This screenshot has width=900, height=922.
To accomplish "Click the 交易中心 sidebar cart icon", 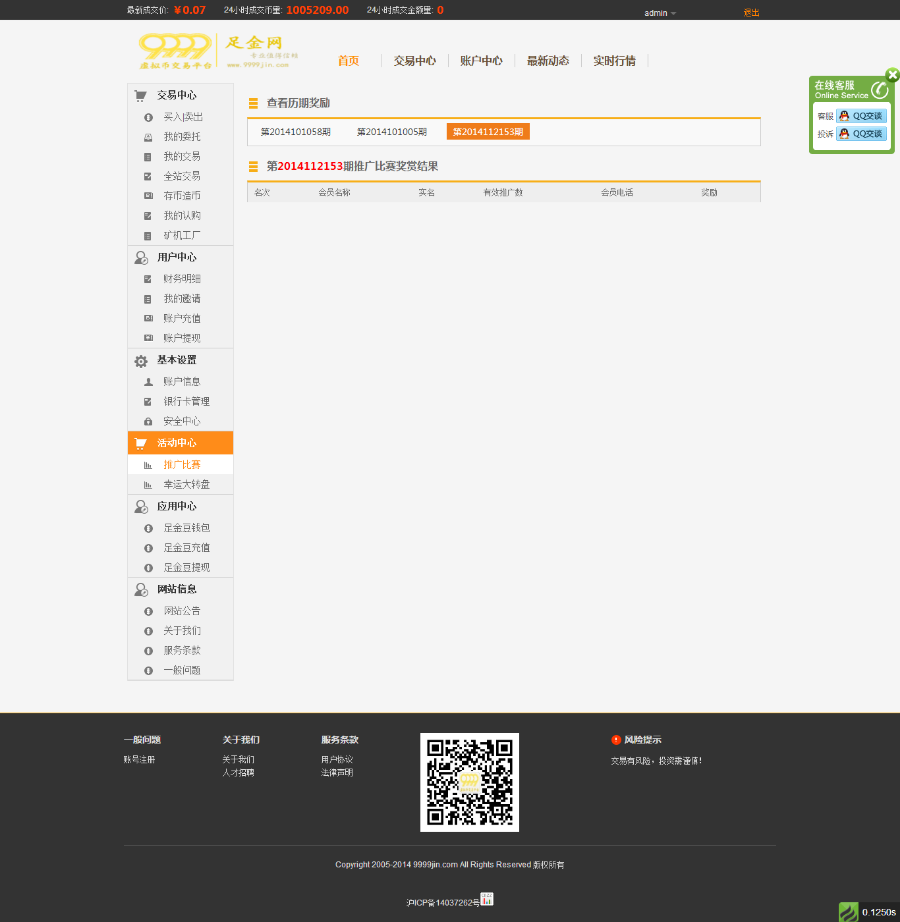I will pos(140,95).
